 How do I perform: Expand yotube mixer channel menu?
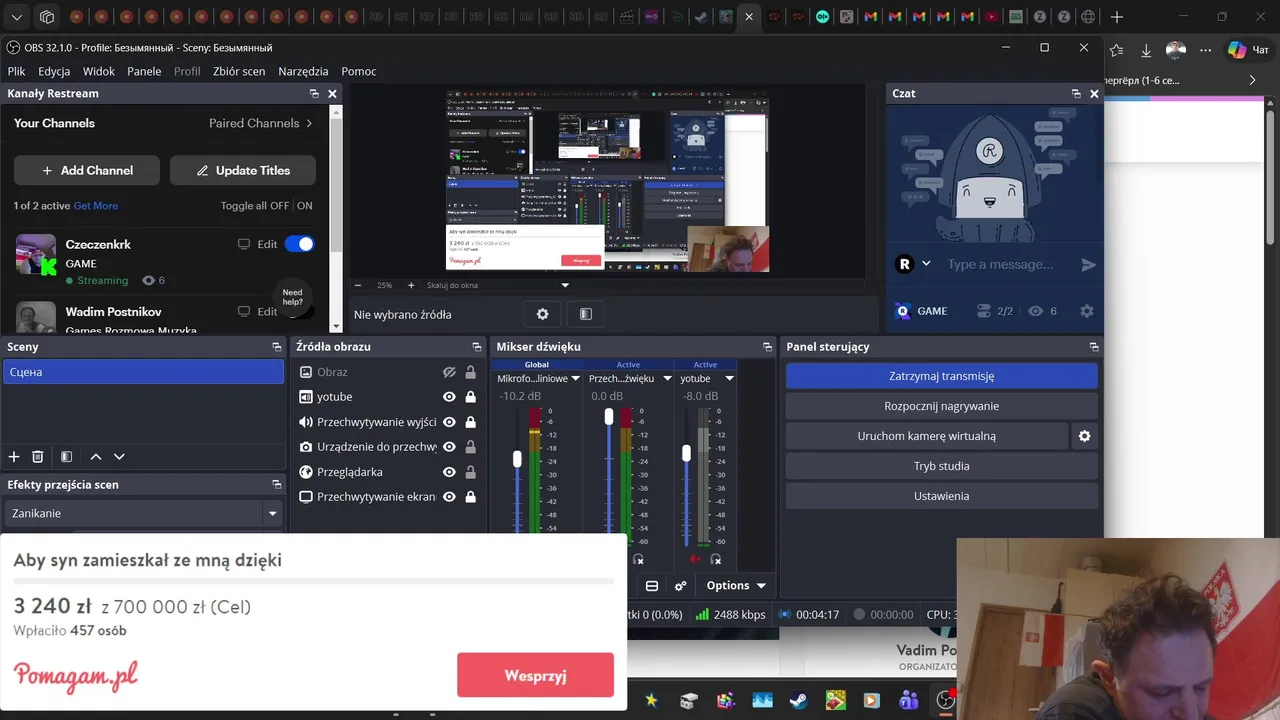click(729, 379)
